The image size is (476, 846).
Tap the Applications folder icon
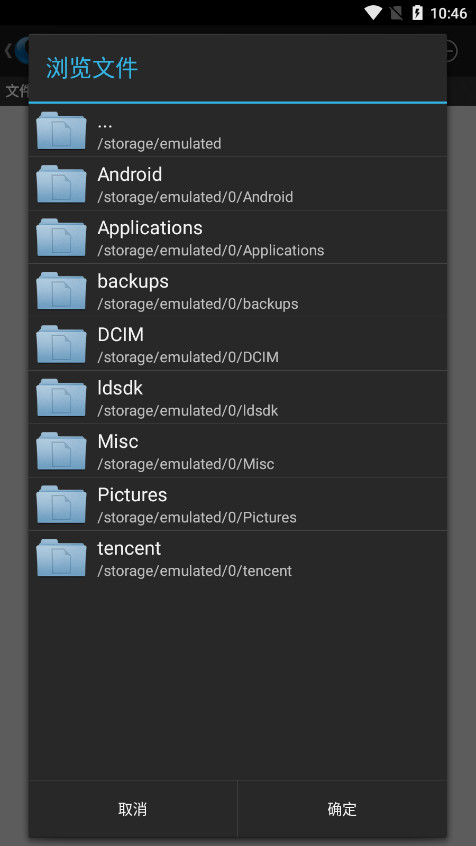(61, 237)
